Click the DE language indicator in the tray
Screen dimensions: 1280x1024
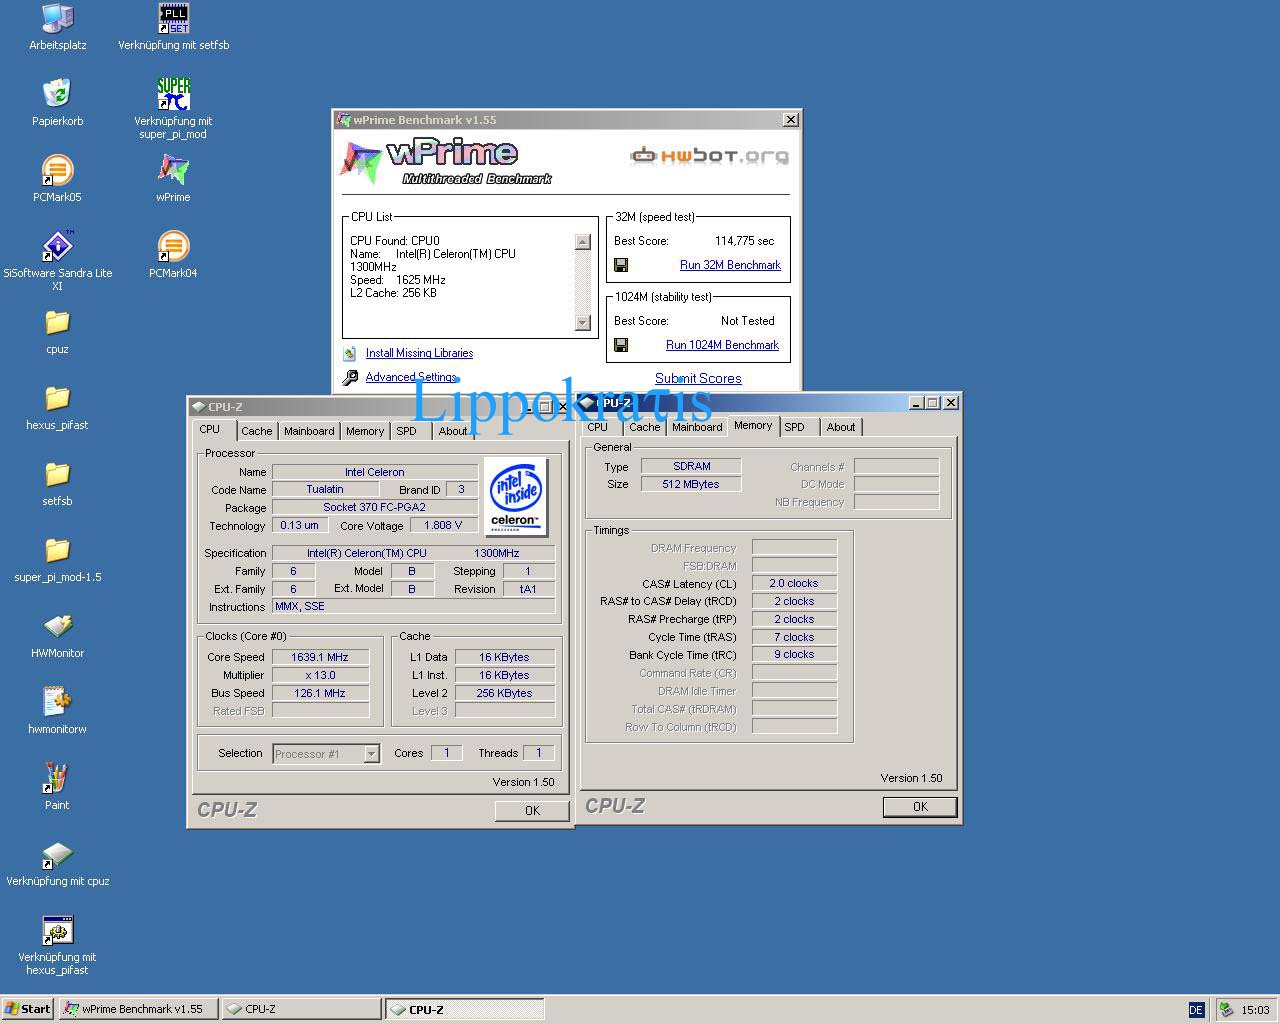(1196, 1010)
